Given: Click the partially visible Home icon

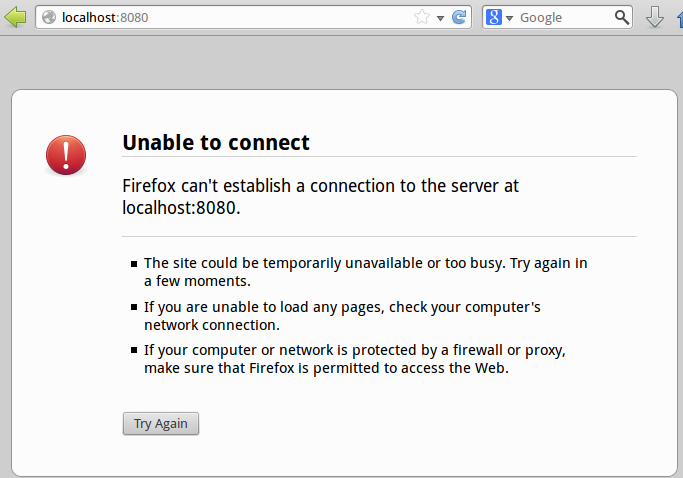Looking at the screenshot, I should click(680, 17).
